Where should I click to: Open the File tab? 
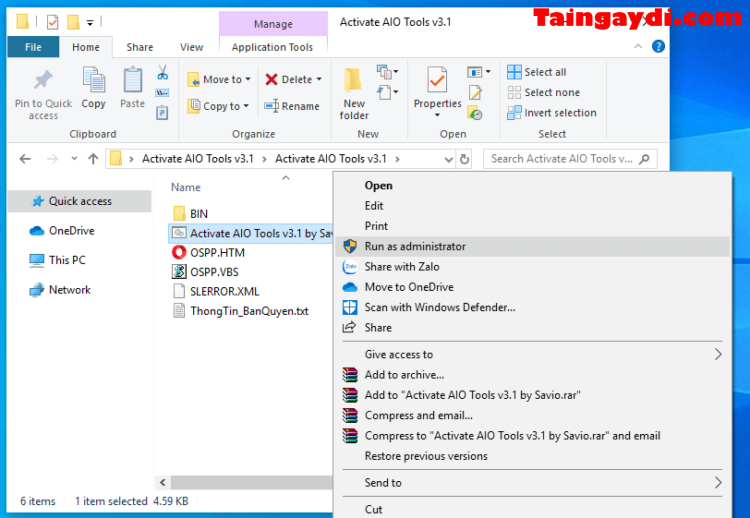tap(33, 47)
